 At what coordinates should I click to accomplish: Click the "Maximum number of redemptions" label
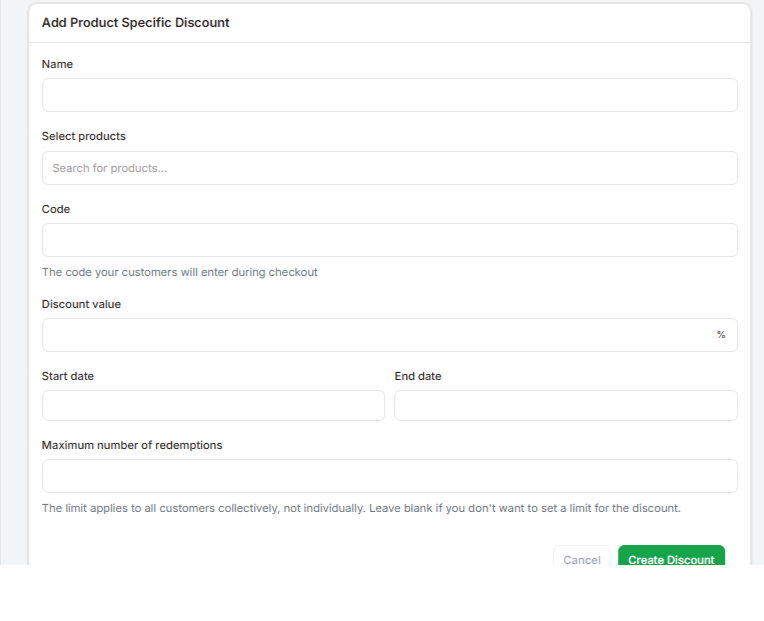click(x=132, y=445)
